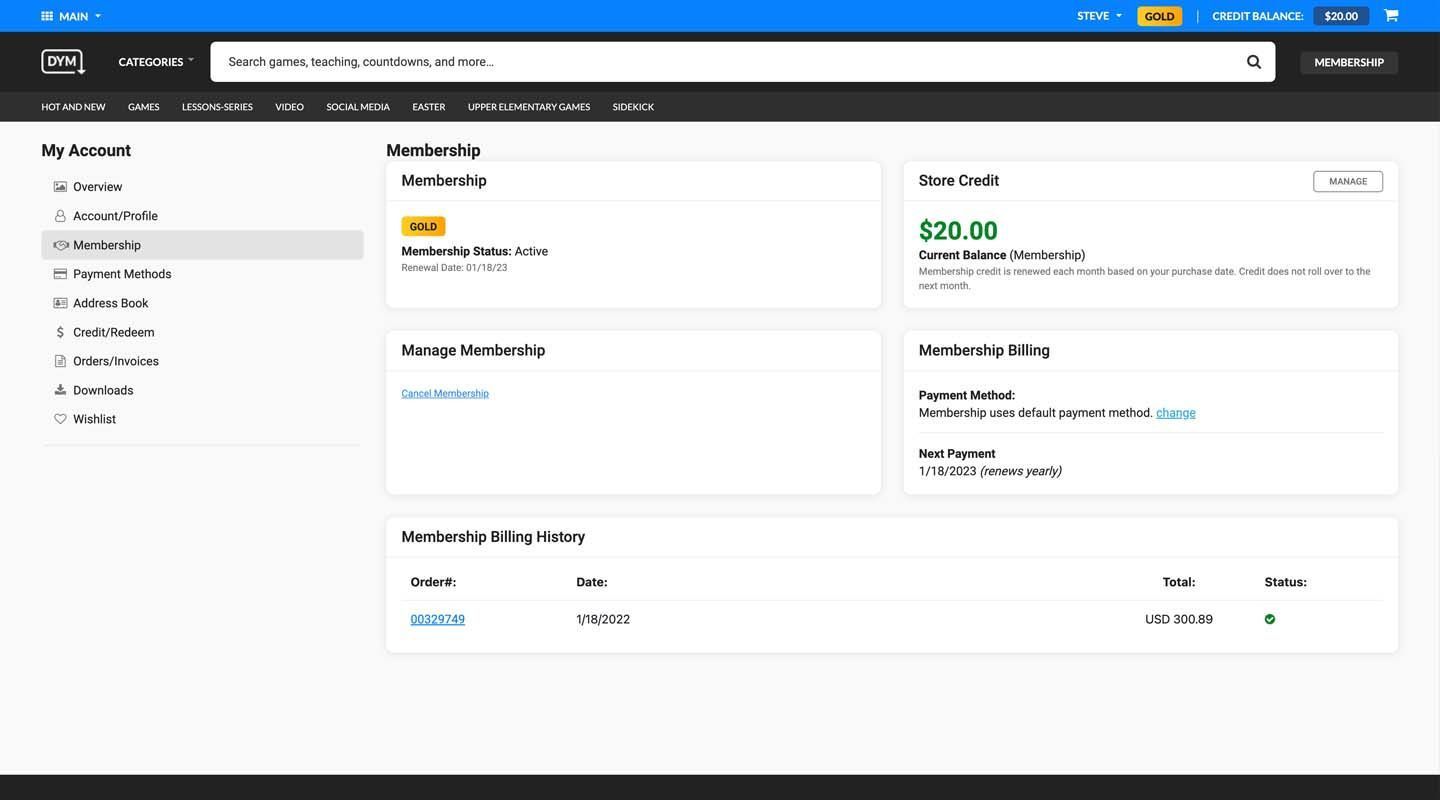Open Downloads in sidebar

point(103,390)
